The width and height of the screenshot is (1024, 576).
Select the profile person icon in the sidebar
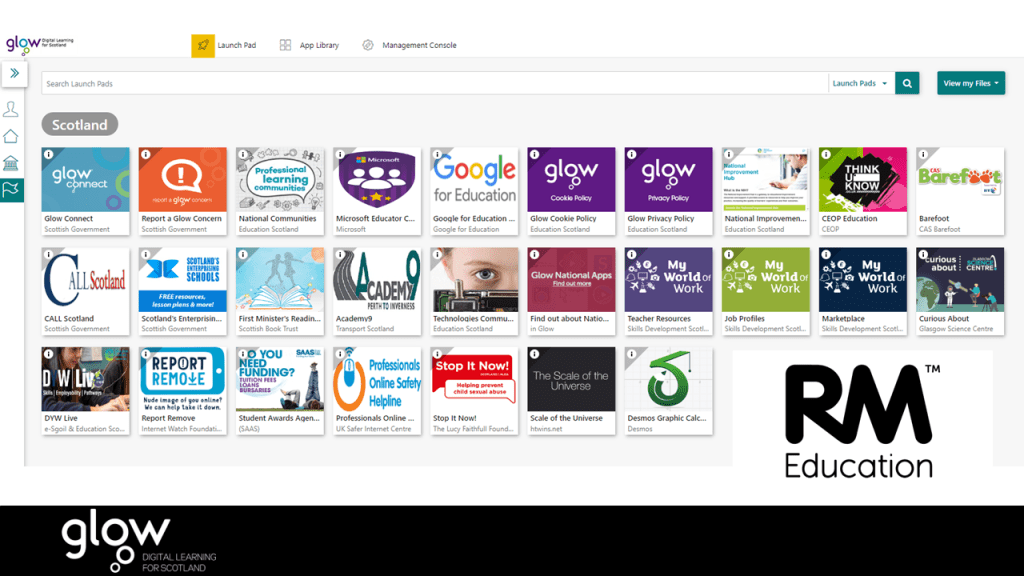pos(14,108)
